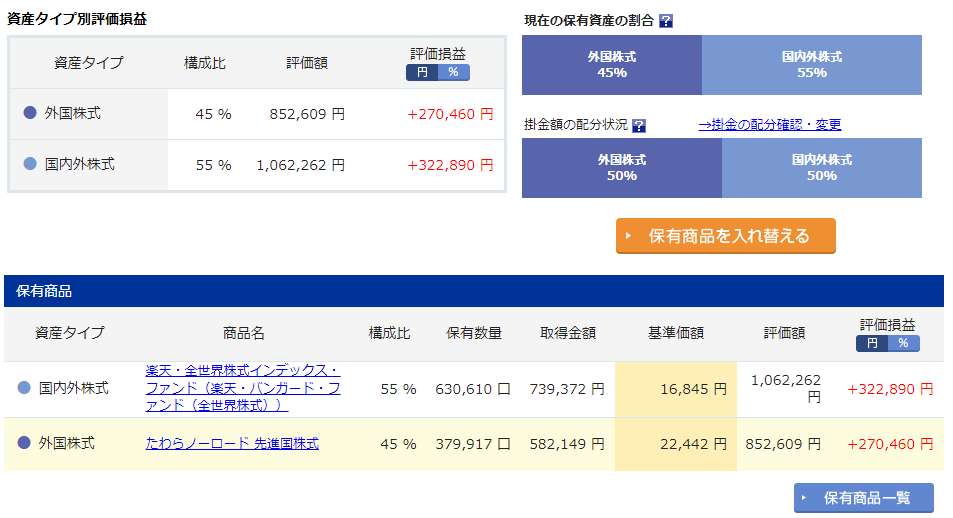This screenshot has height=518, width=953.
Task: Open help icon beside 掛金額の配分状況
Action: pos(639,126)
